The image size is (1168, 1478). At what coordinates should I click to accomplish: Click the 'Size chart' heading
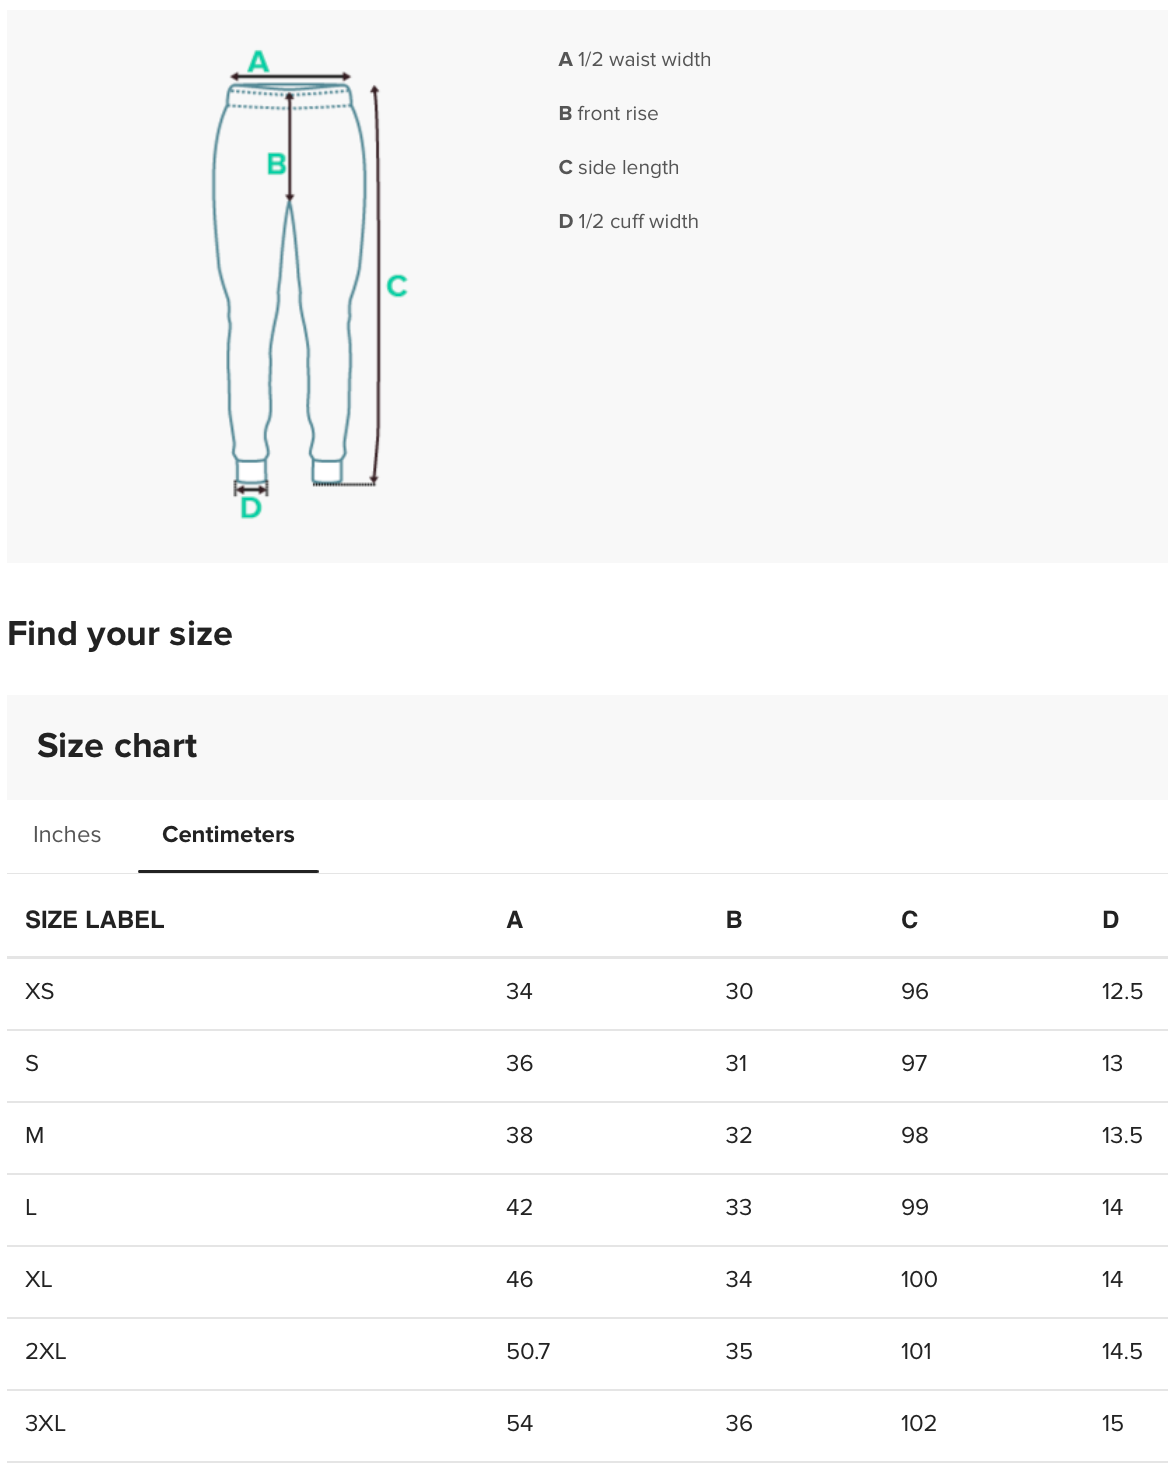point(117,746)
